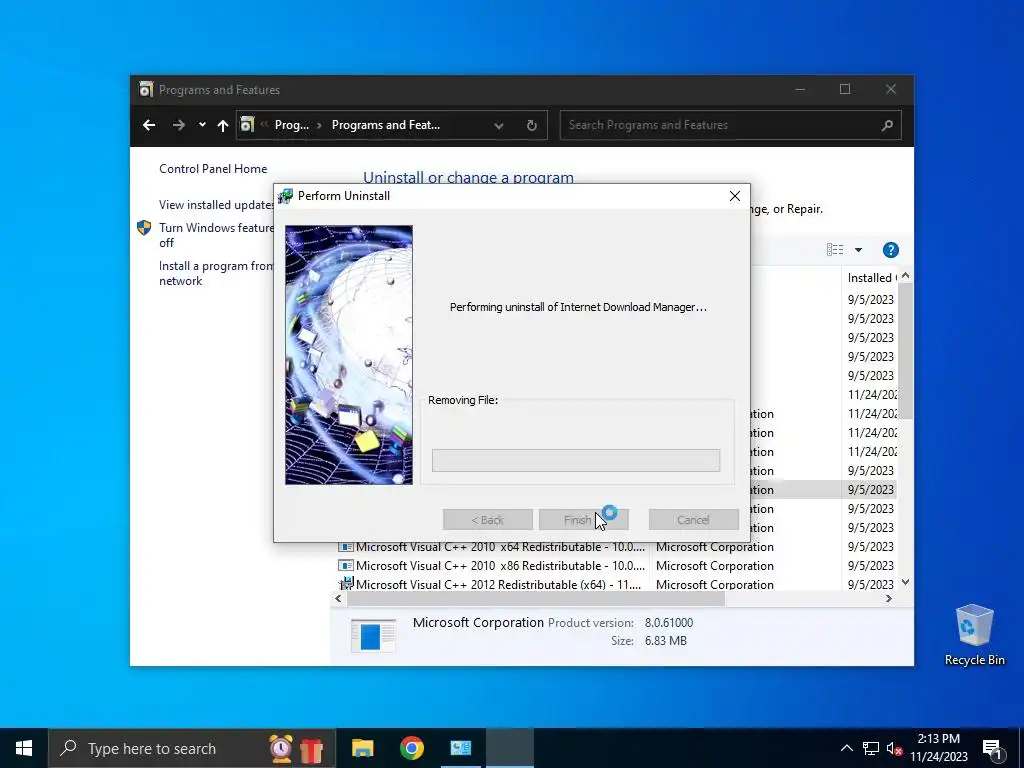Screen dimensions: 1024x768
Task: Click the Back button in uninstall dialog
Action: [x=487, y=520]
